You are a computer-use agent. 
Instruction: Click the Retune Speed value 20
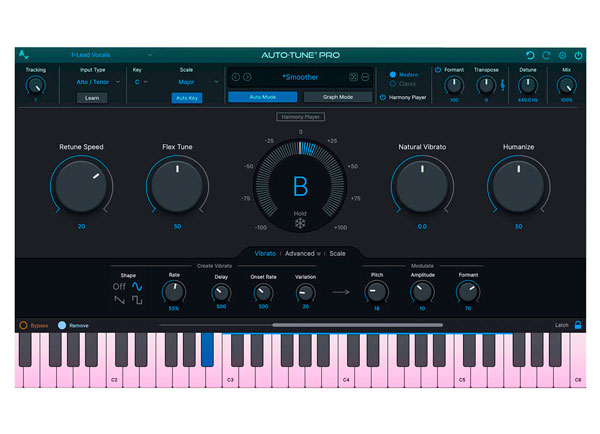[x=82, y=227]
